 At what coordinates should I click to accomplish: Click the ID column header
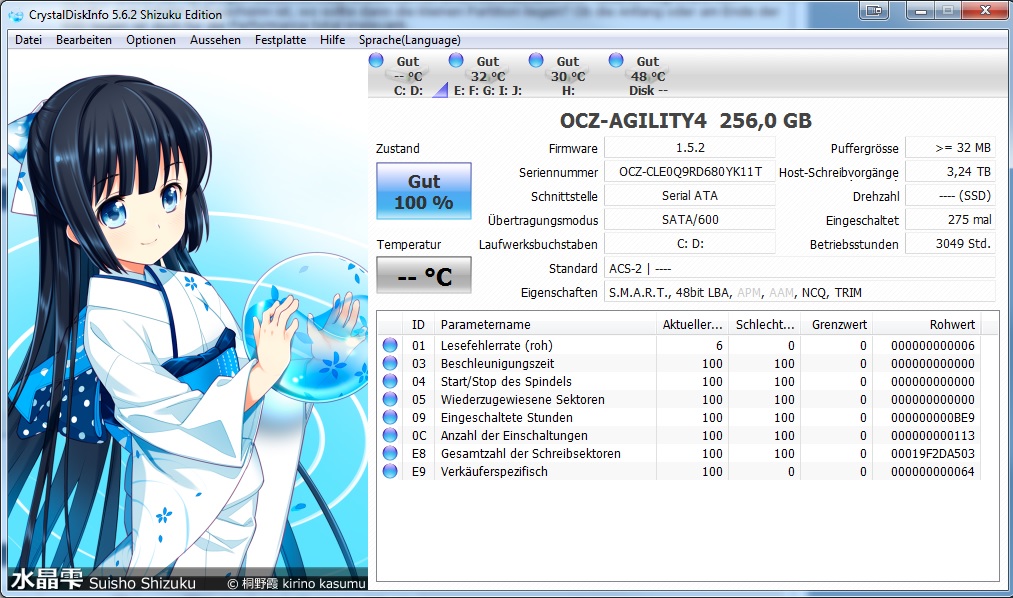coord(418,324)
